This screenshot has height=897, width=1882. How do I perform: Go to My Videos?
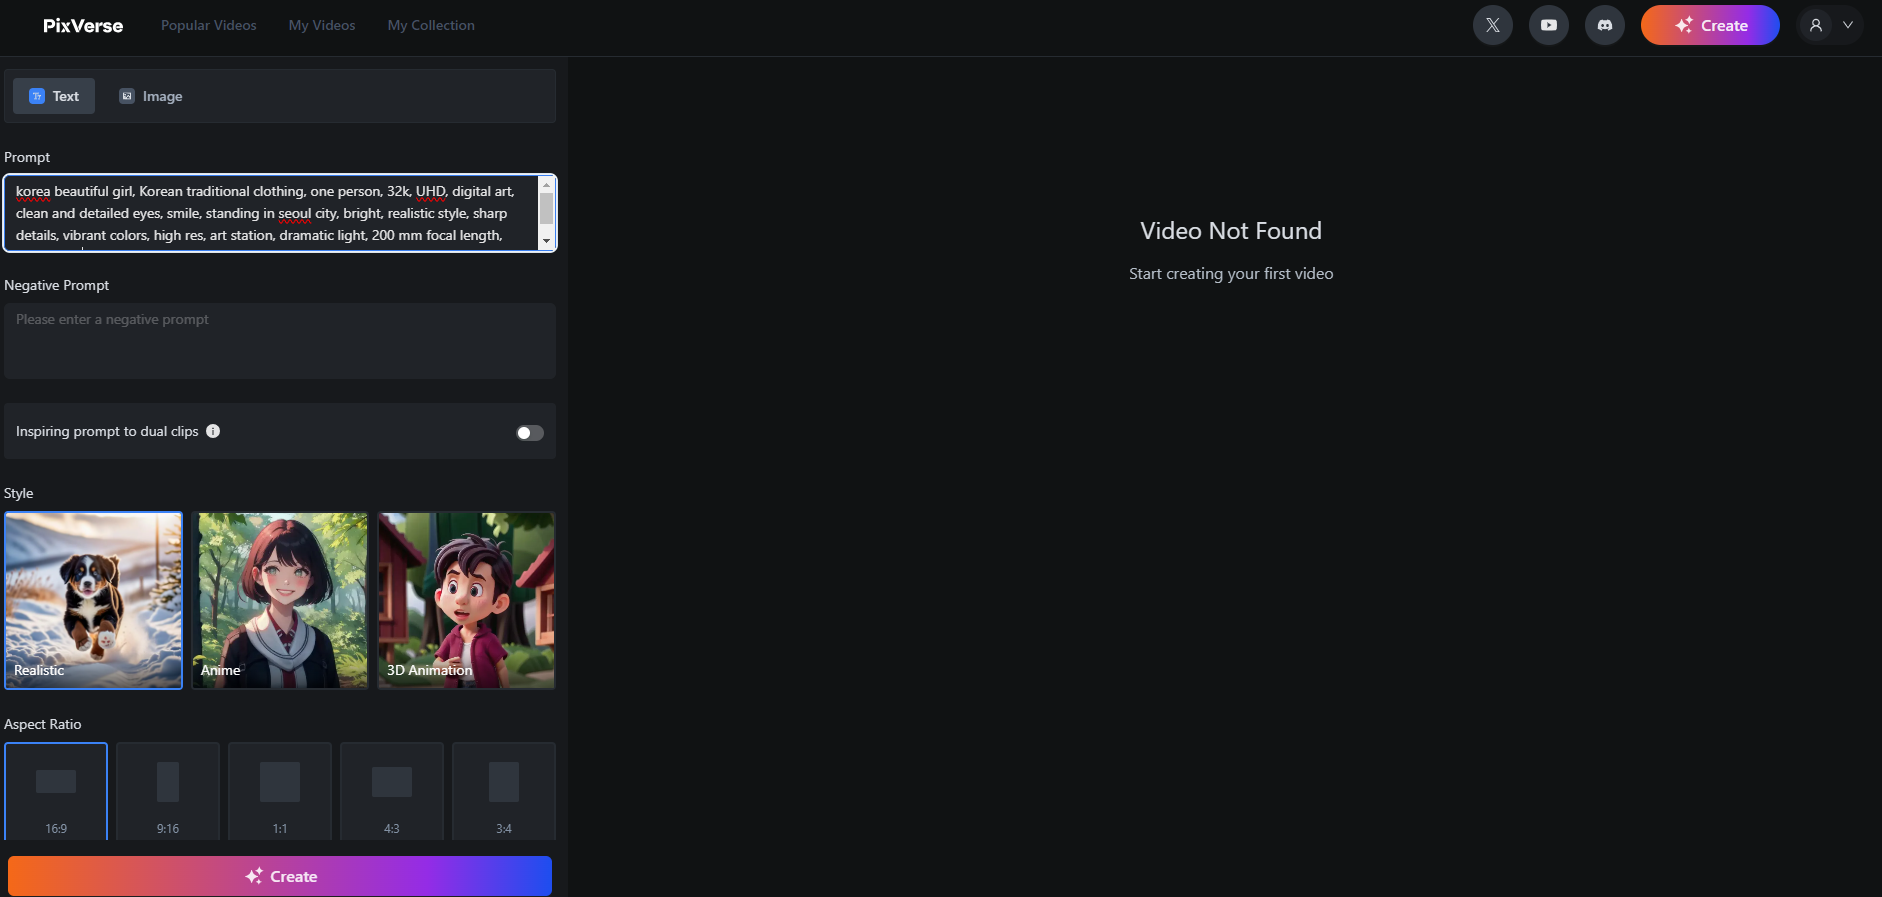click(322, 25)
